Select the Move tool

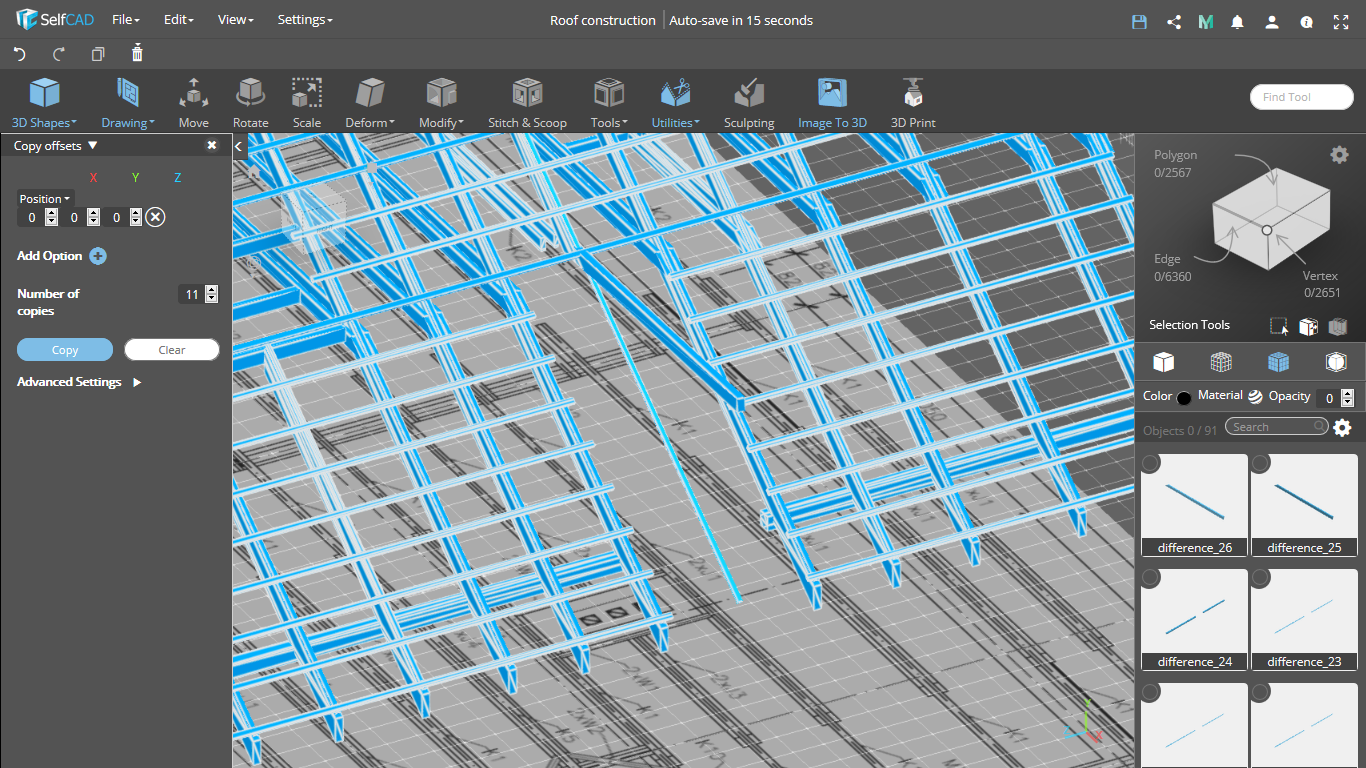(x=194, y=103)
